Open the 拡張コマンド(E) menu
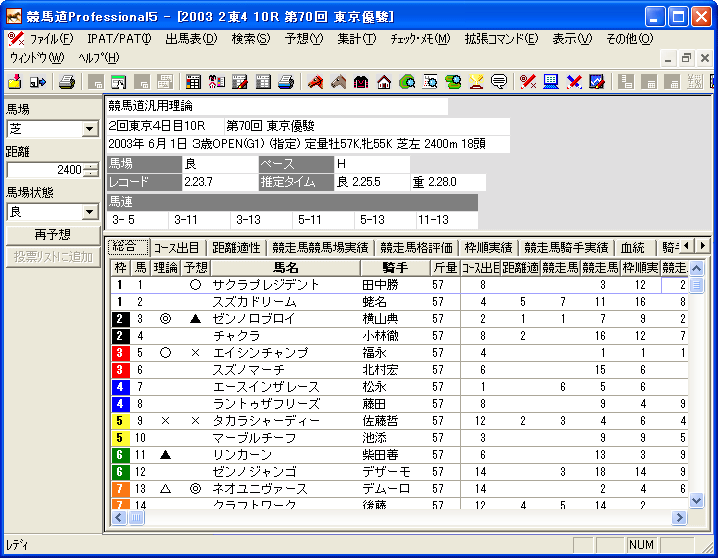 click(x=501, y=39)
